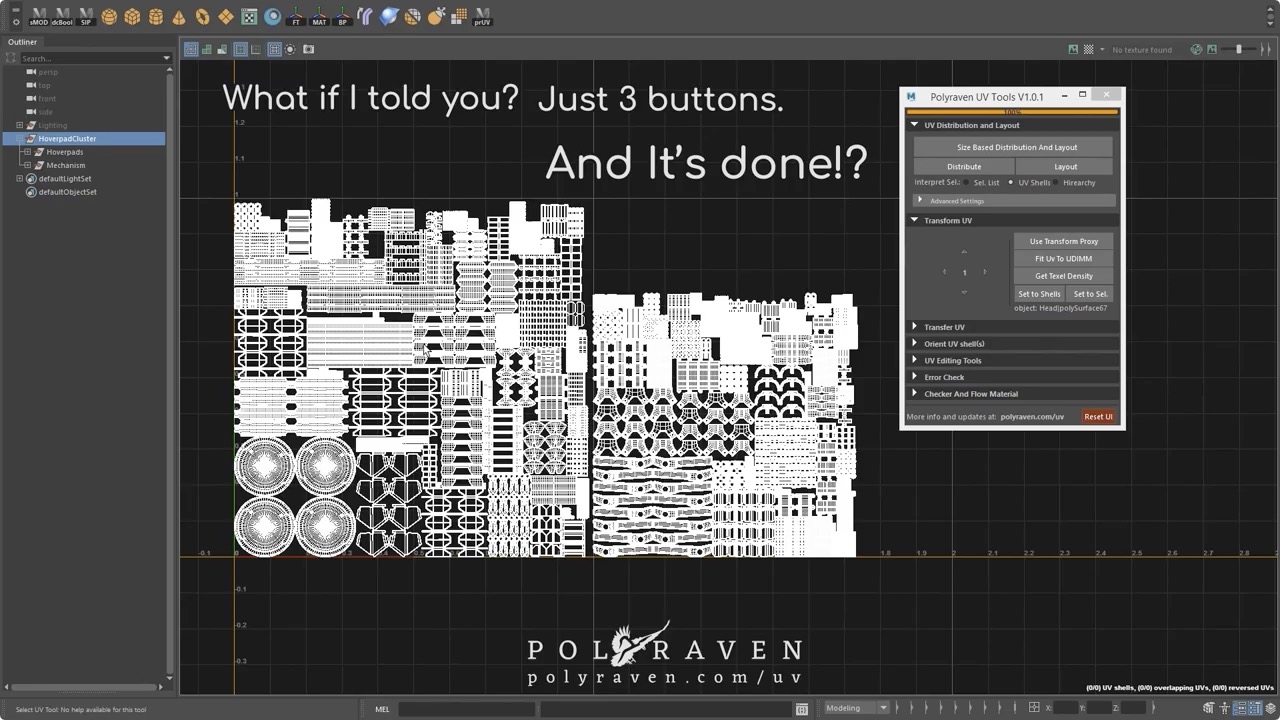Image resolution: width=1280 pixels, height=720 pixels.
Task: Select HoverpadCluster in the Outliner
Action: [x=67, y=138]
